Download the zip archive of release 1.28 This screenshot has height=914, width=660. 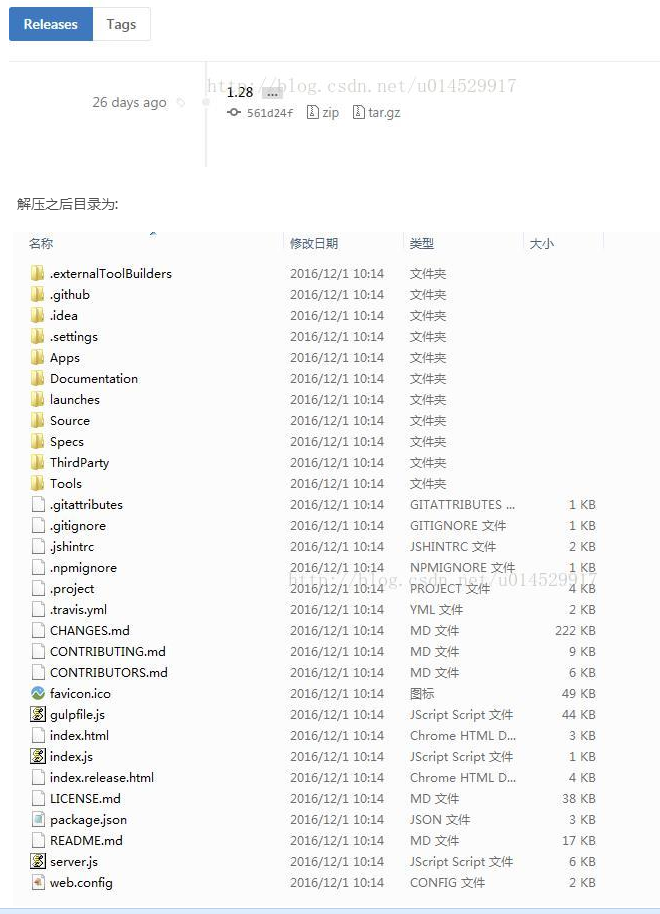(x=323, y=113)
